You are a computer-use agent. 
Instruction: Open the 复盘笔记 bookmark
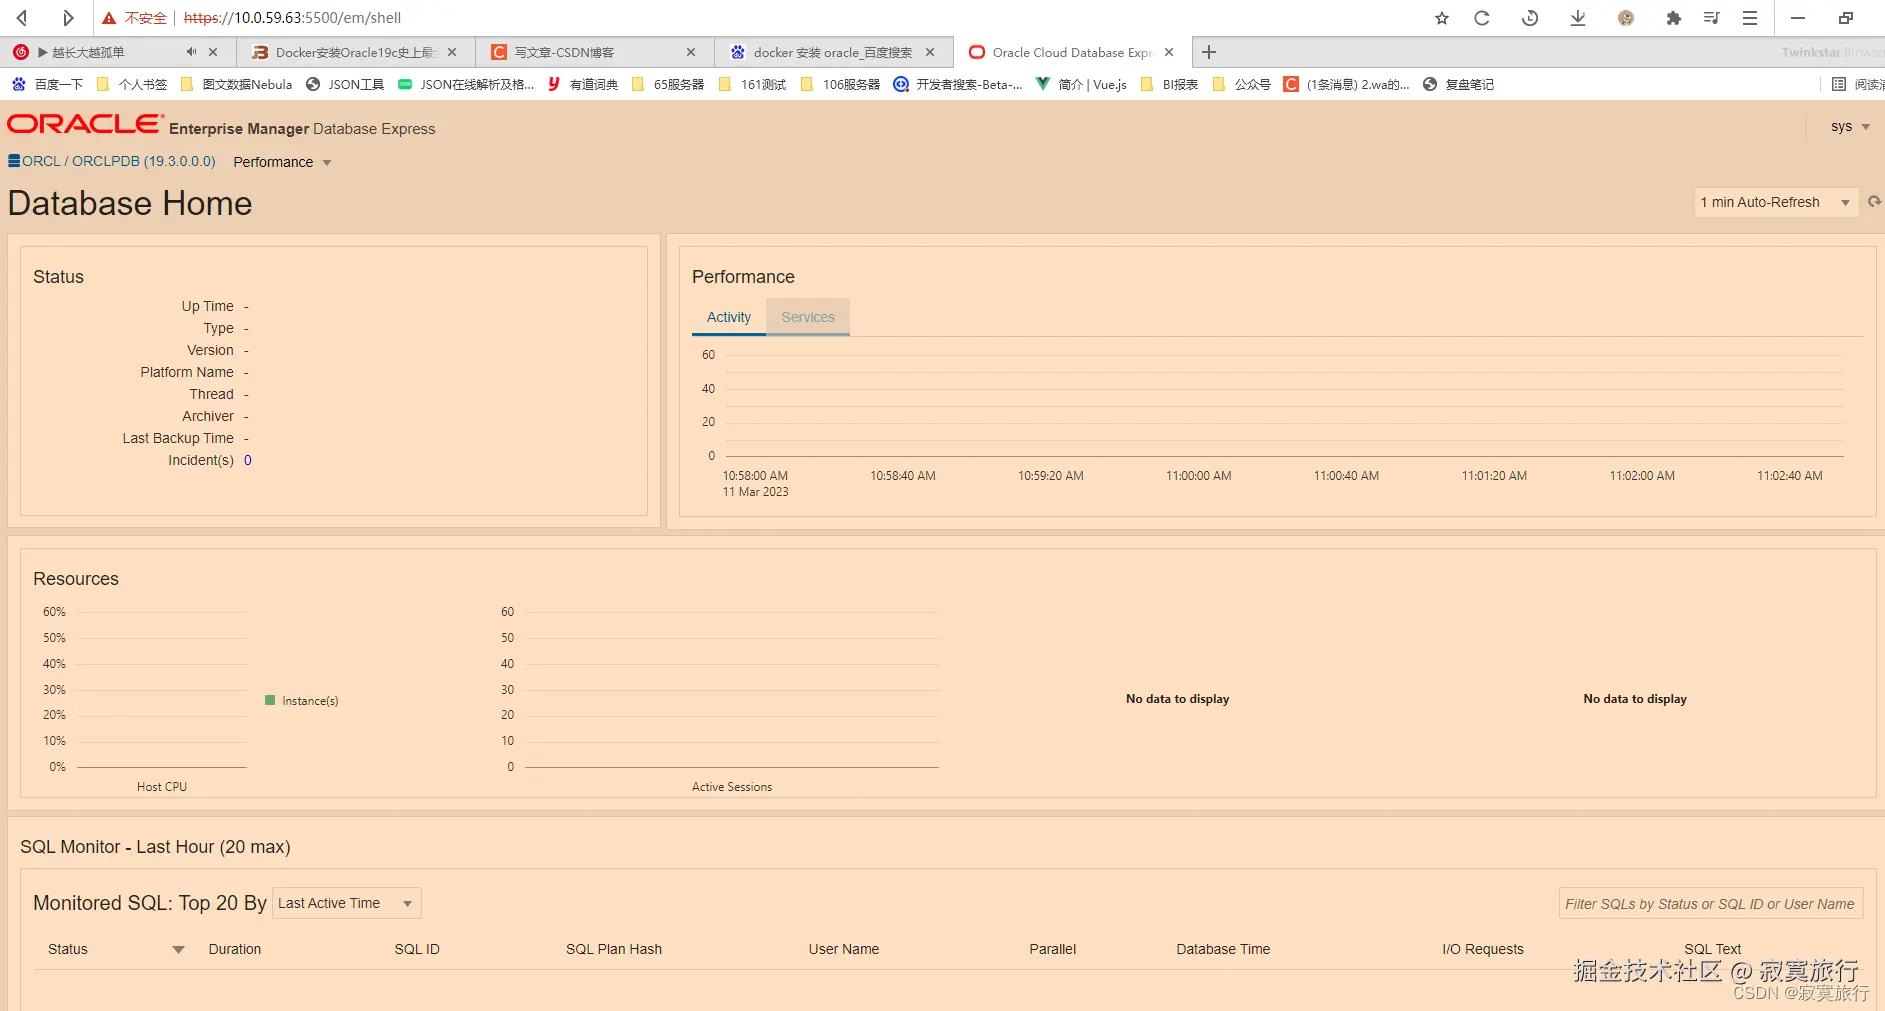[1458, 84]
